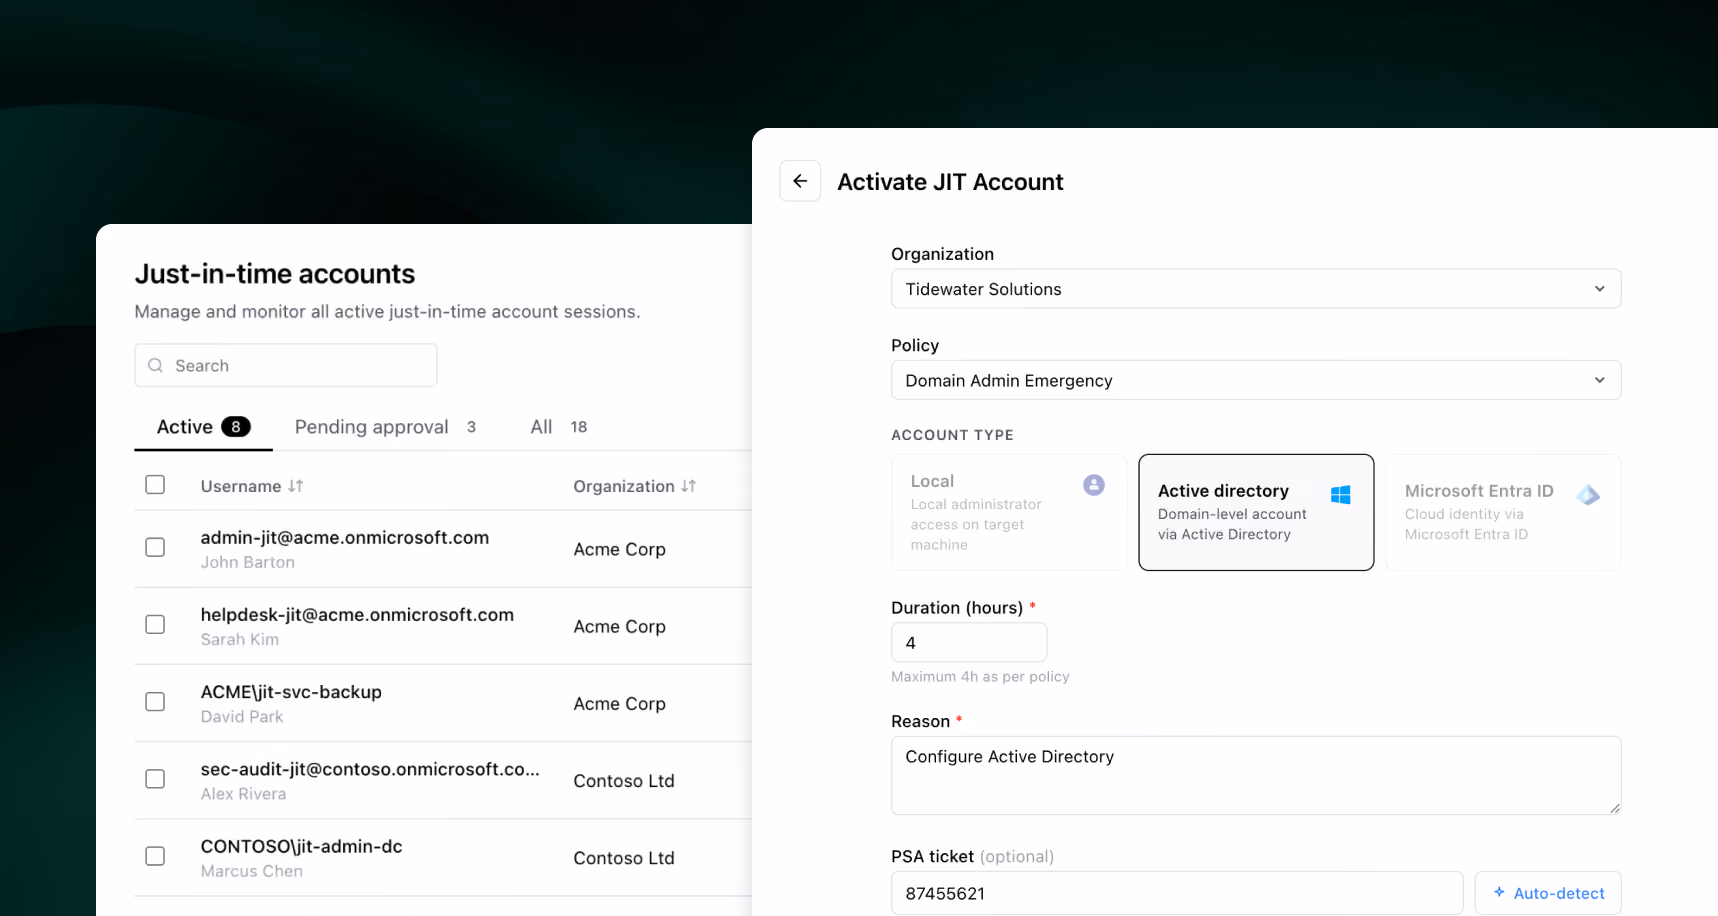Click Acme Corp in the admin-jit row
This screenshot has width=1718, height=916.
click(620, 549)
